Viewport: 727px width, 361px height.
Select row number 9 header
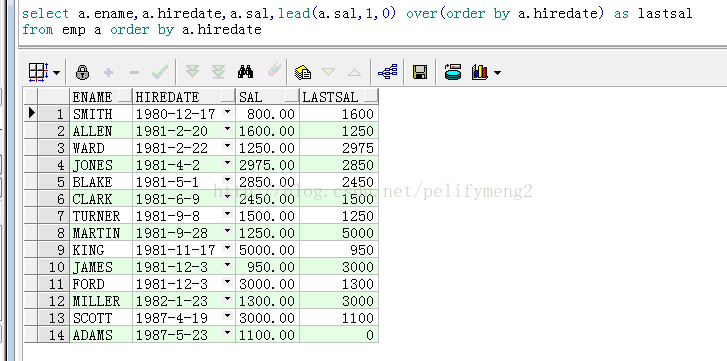coord(53,250)
